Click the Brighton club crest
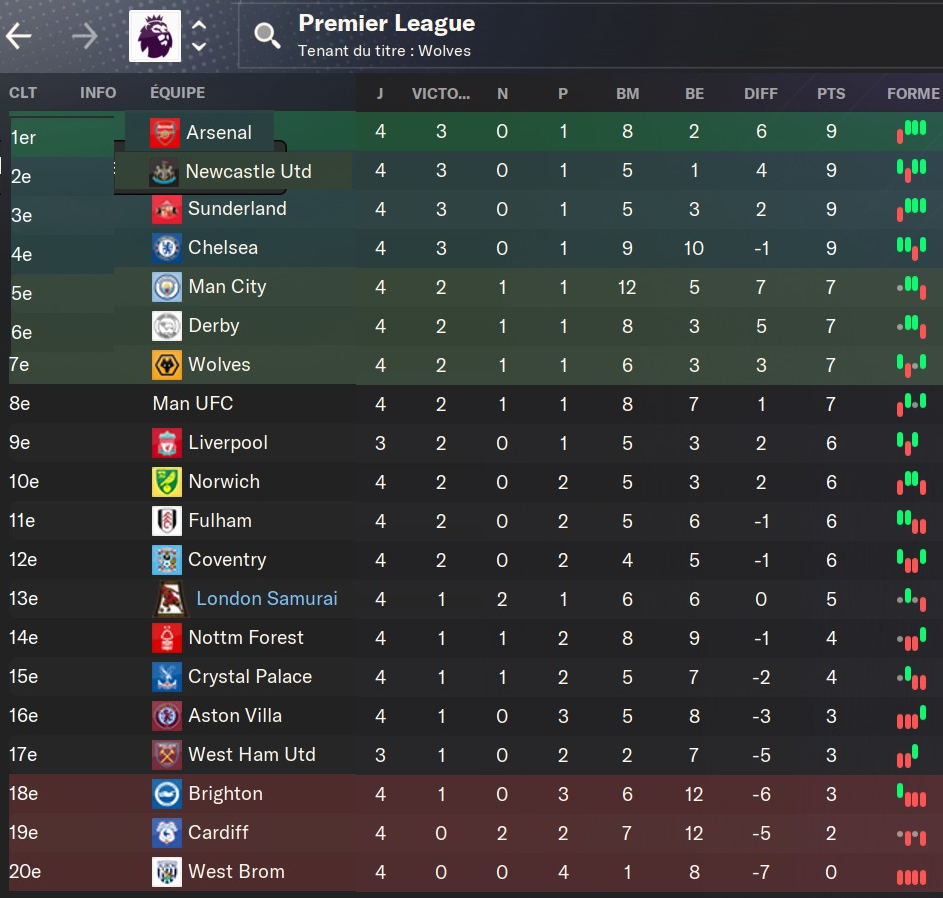Image resolution: width=943 pixels, height=898 pixels. (x=167, y=794)
